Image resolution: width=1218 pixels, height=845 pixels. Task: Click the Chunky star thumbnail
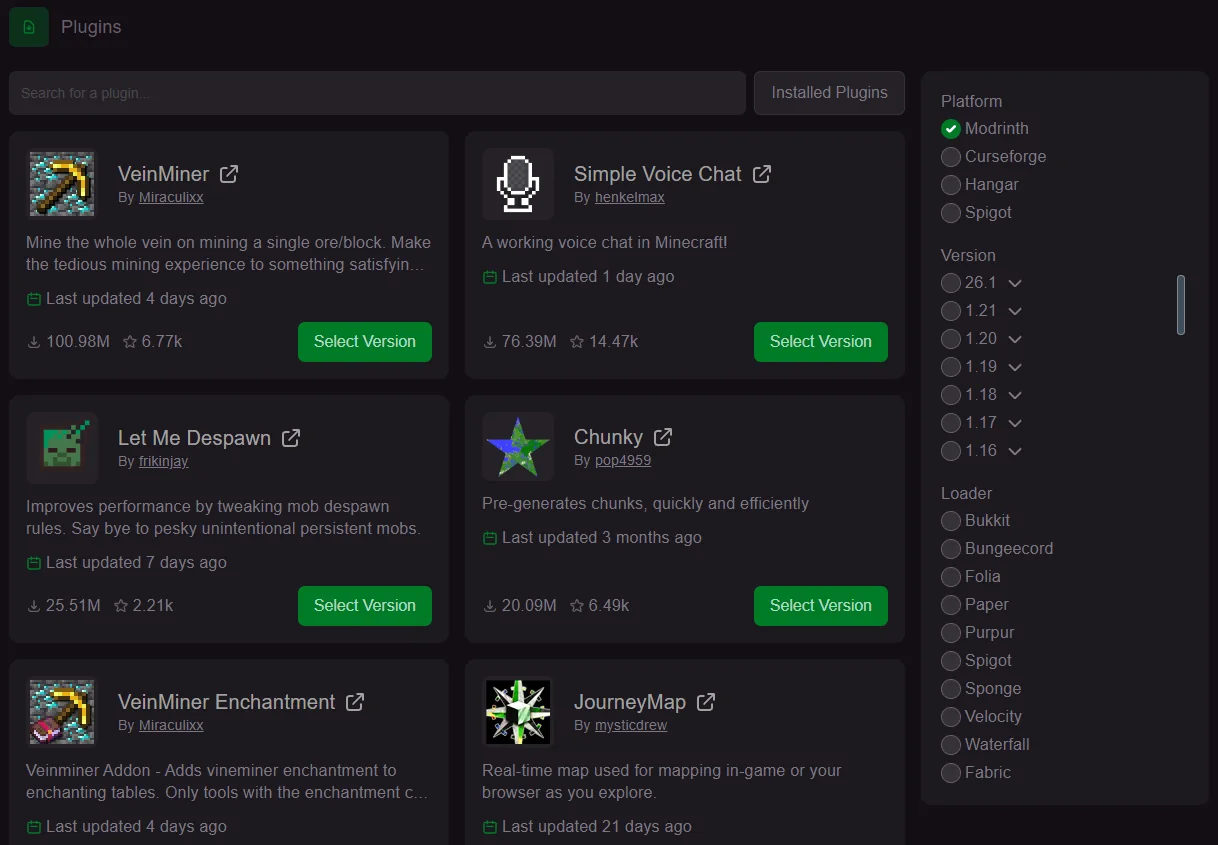[518, 448]
